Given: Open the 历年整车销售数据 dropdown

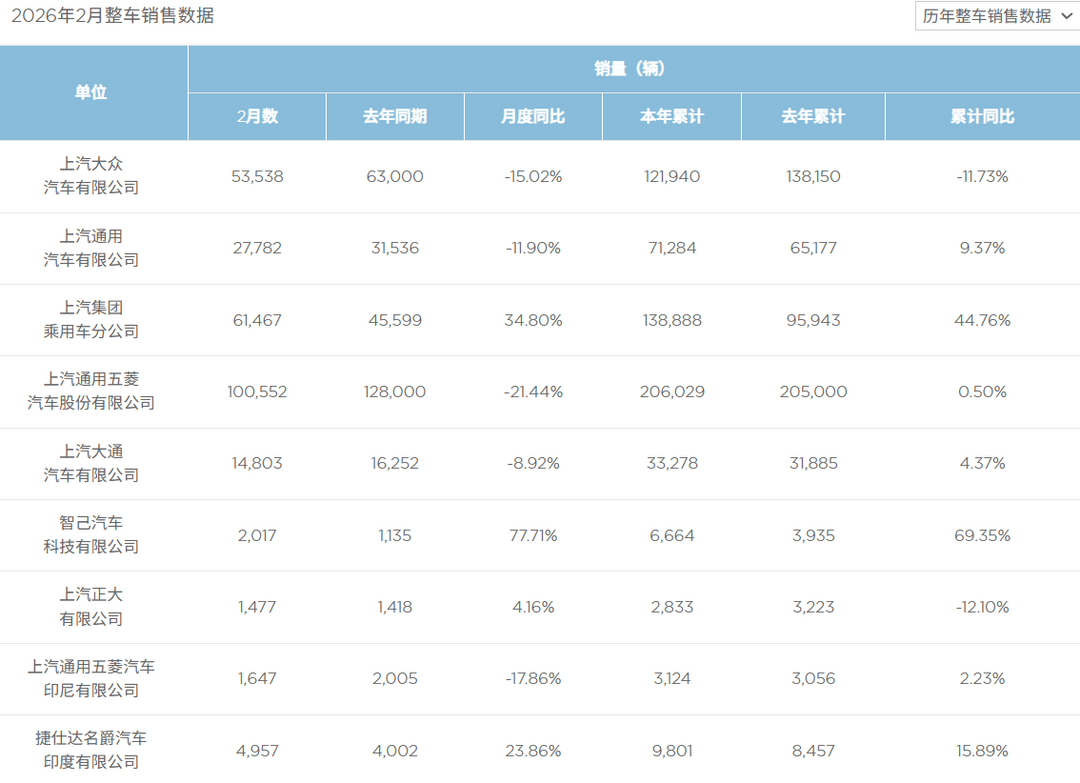Looking at the screenshot, I should pyautogui.click(x=997, y=16).
